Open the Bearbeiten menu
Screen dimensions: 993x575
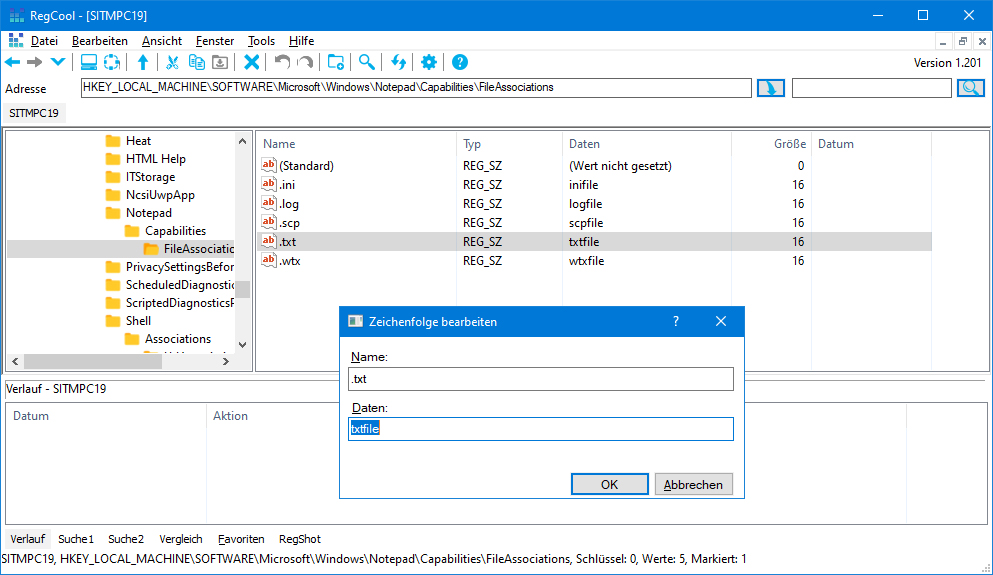(x=99, y=41)
